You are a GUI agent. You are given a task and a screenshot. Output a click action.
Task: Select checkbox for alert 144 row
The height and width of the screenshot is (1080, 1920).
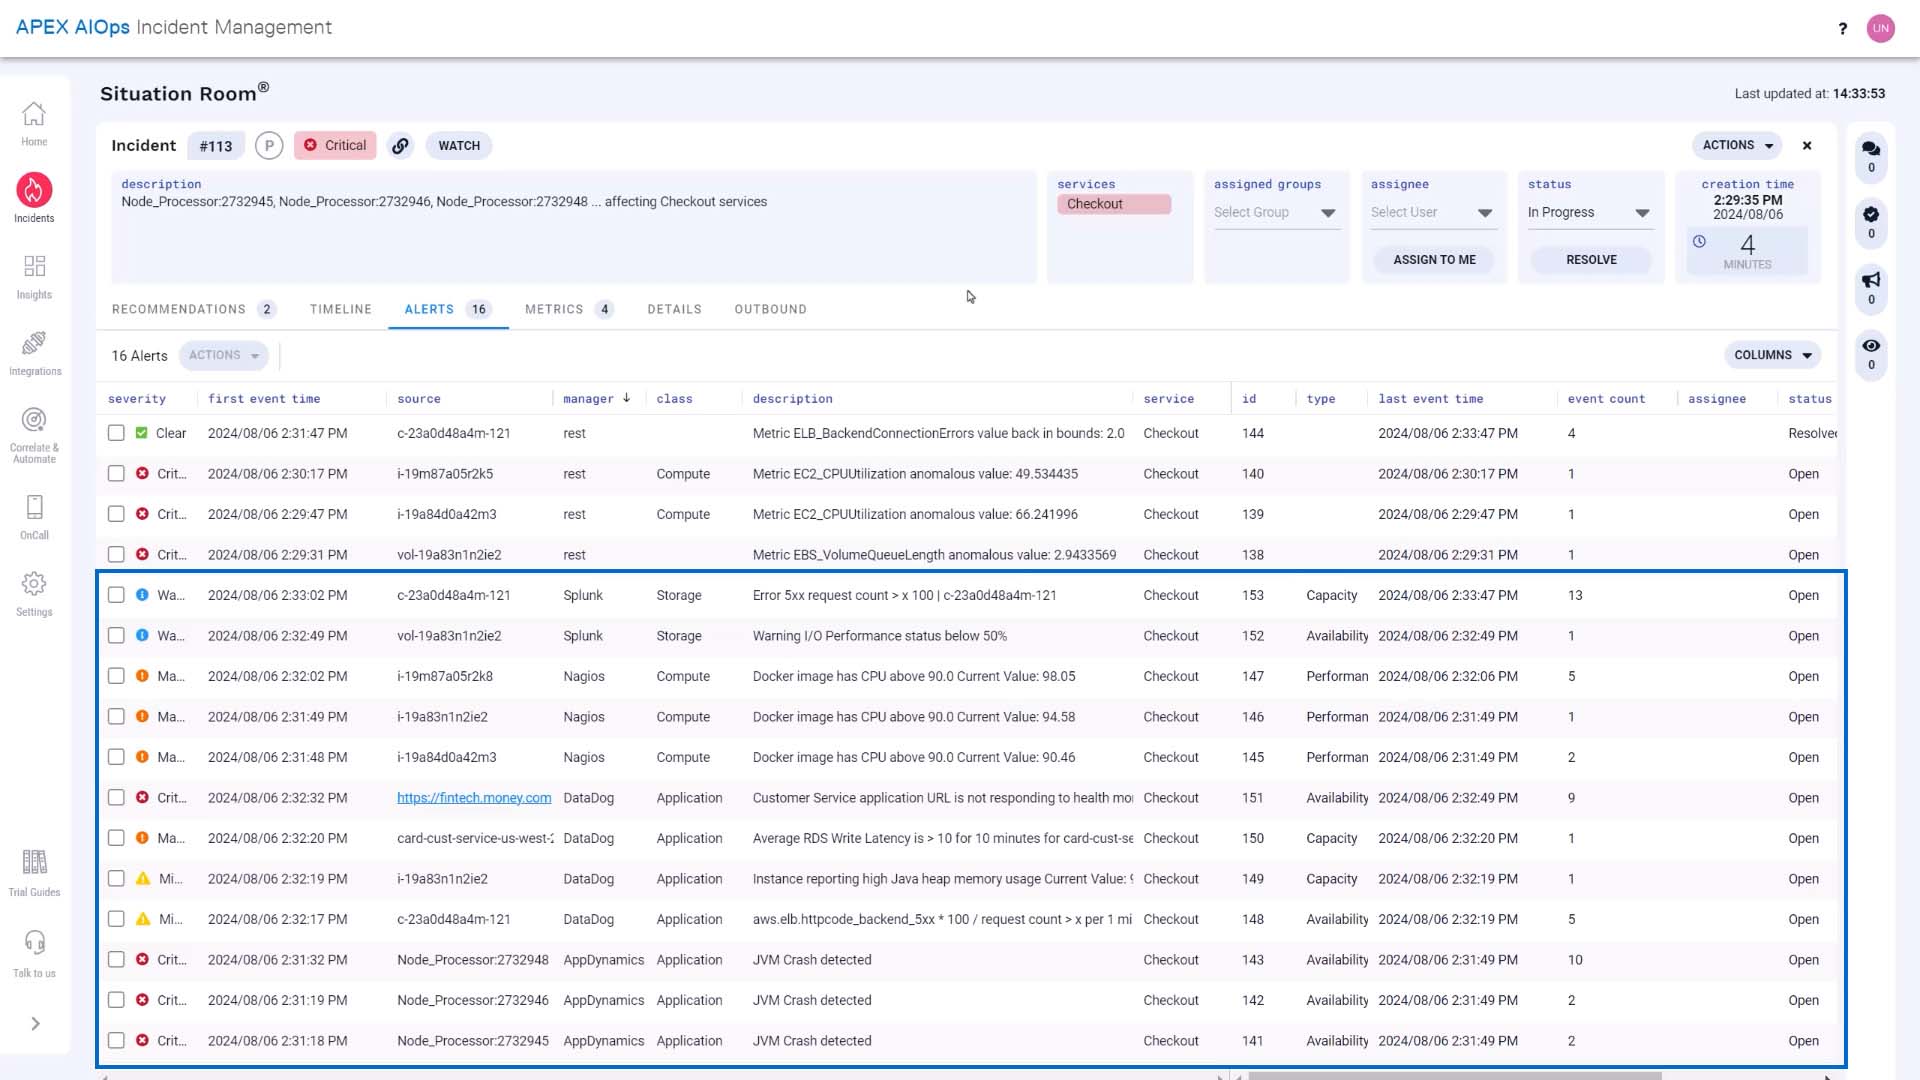[x=116, y=433]
